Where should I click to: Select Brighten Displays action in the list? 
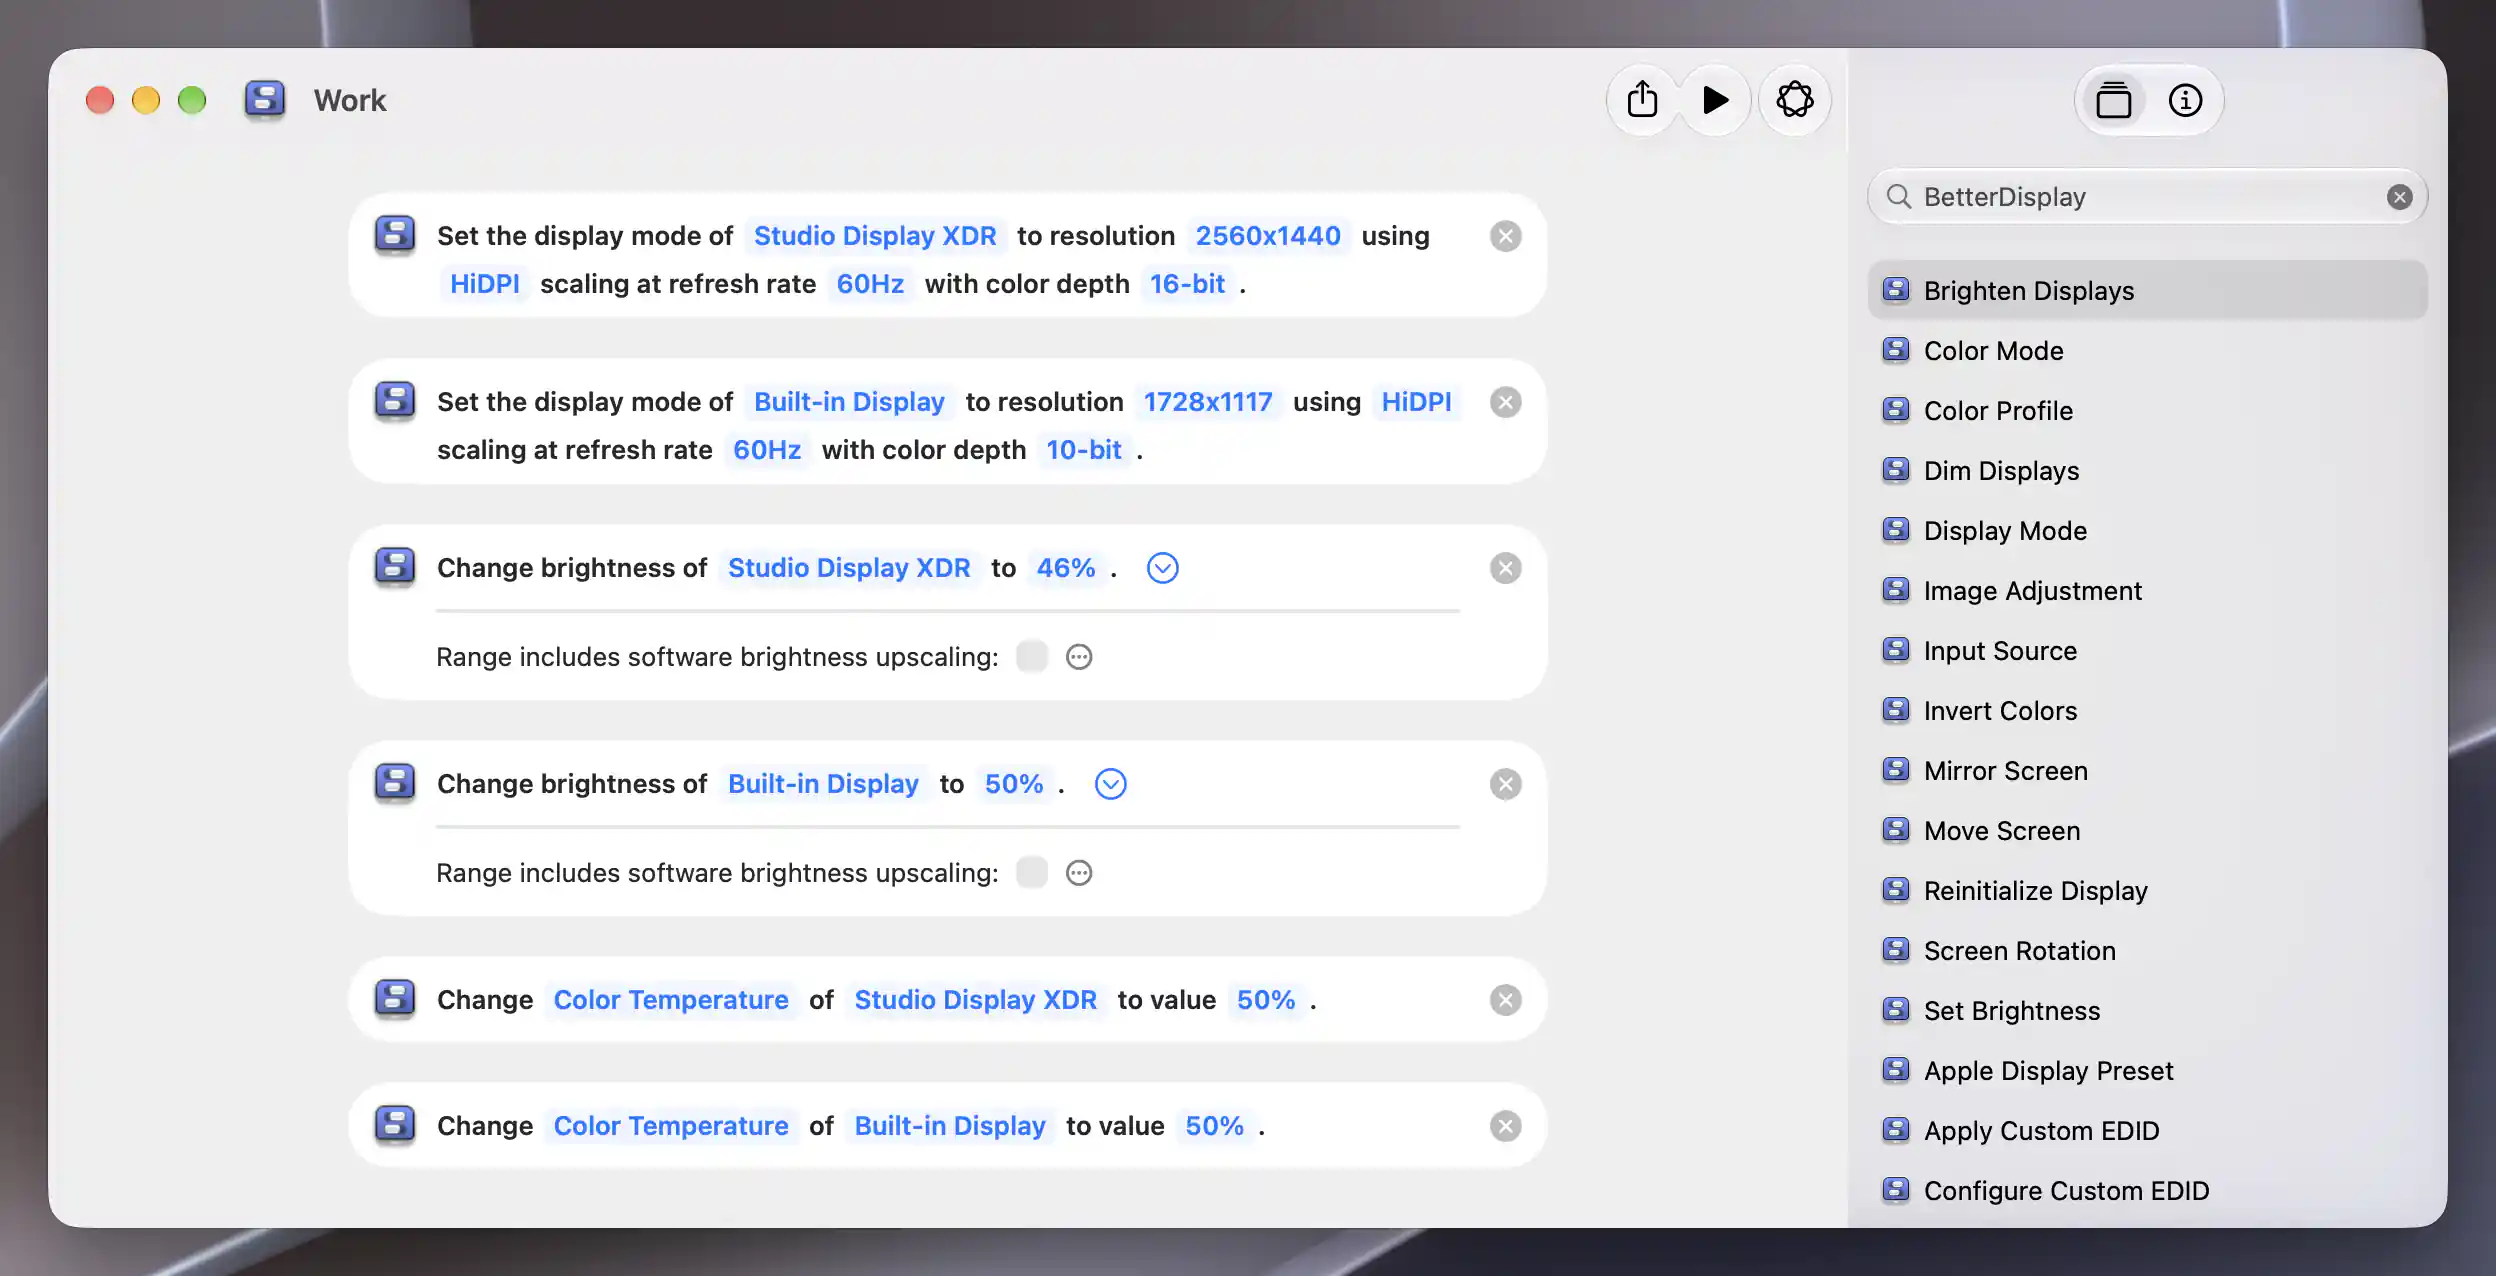tap(2147, 291)
